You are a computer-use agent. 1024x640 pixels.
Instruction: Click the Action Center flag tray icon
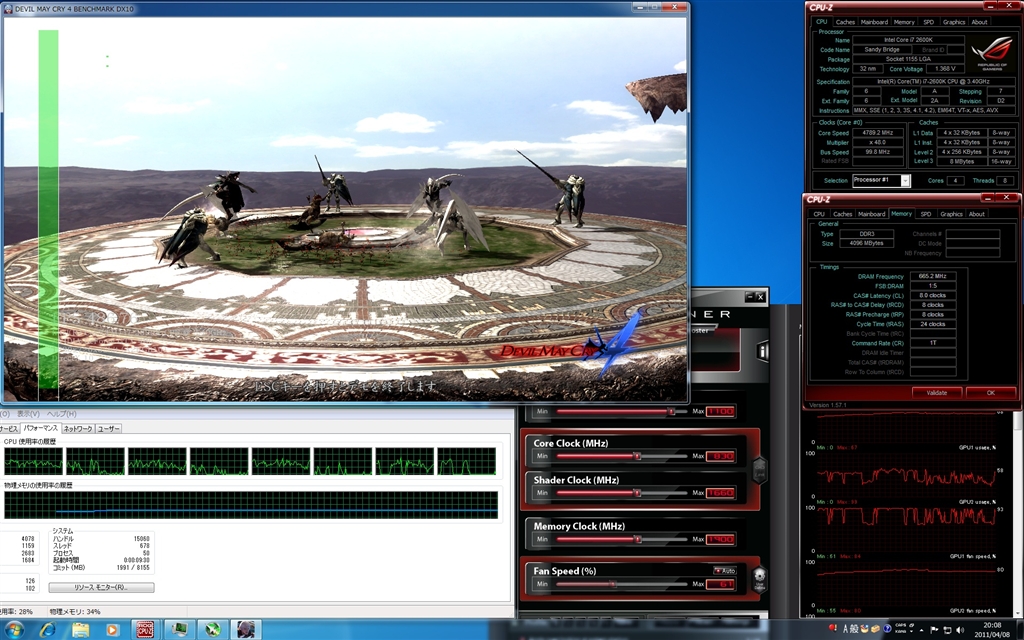[x=934, y=630]
